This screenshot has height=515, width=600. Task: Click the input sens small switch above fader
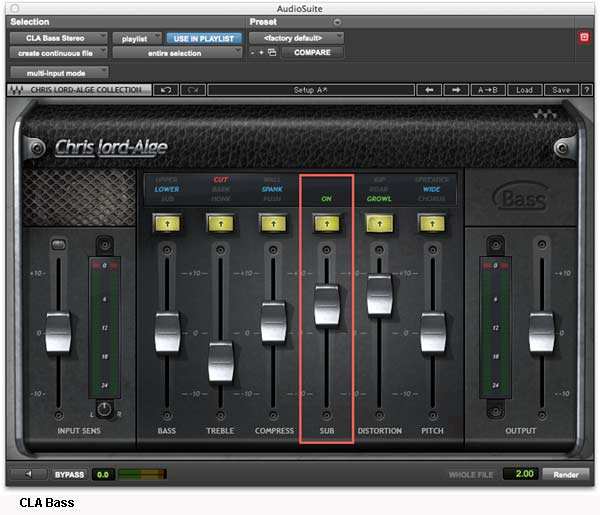click(59, 244)
